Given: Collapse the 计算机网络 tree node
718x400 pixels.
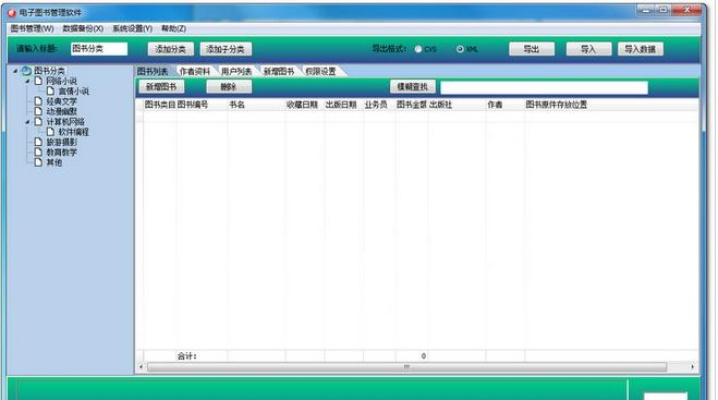Looking at the screenshot, I should pos(27,122).
